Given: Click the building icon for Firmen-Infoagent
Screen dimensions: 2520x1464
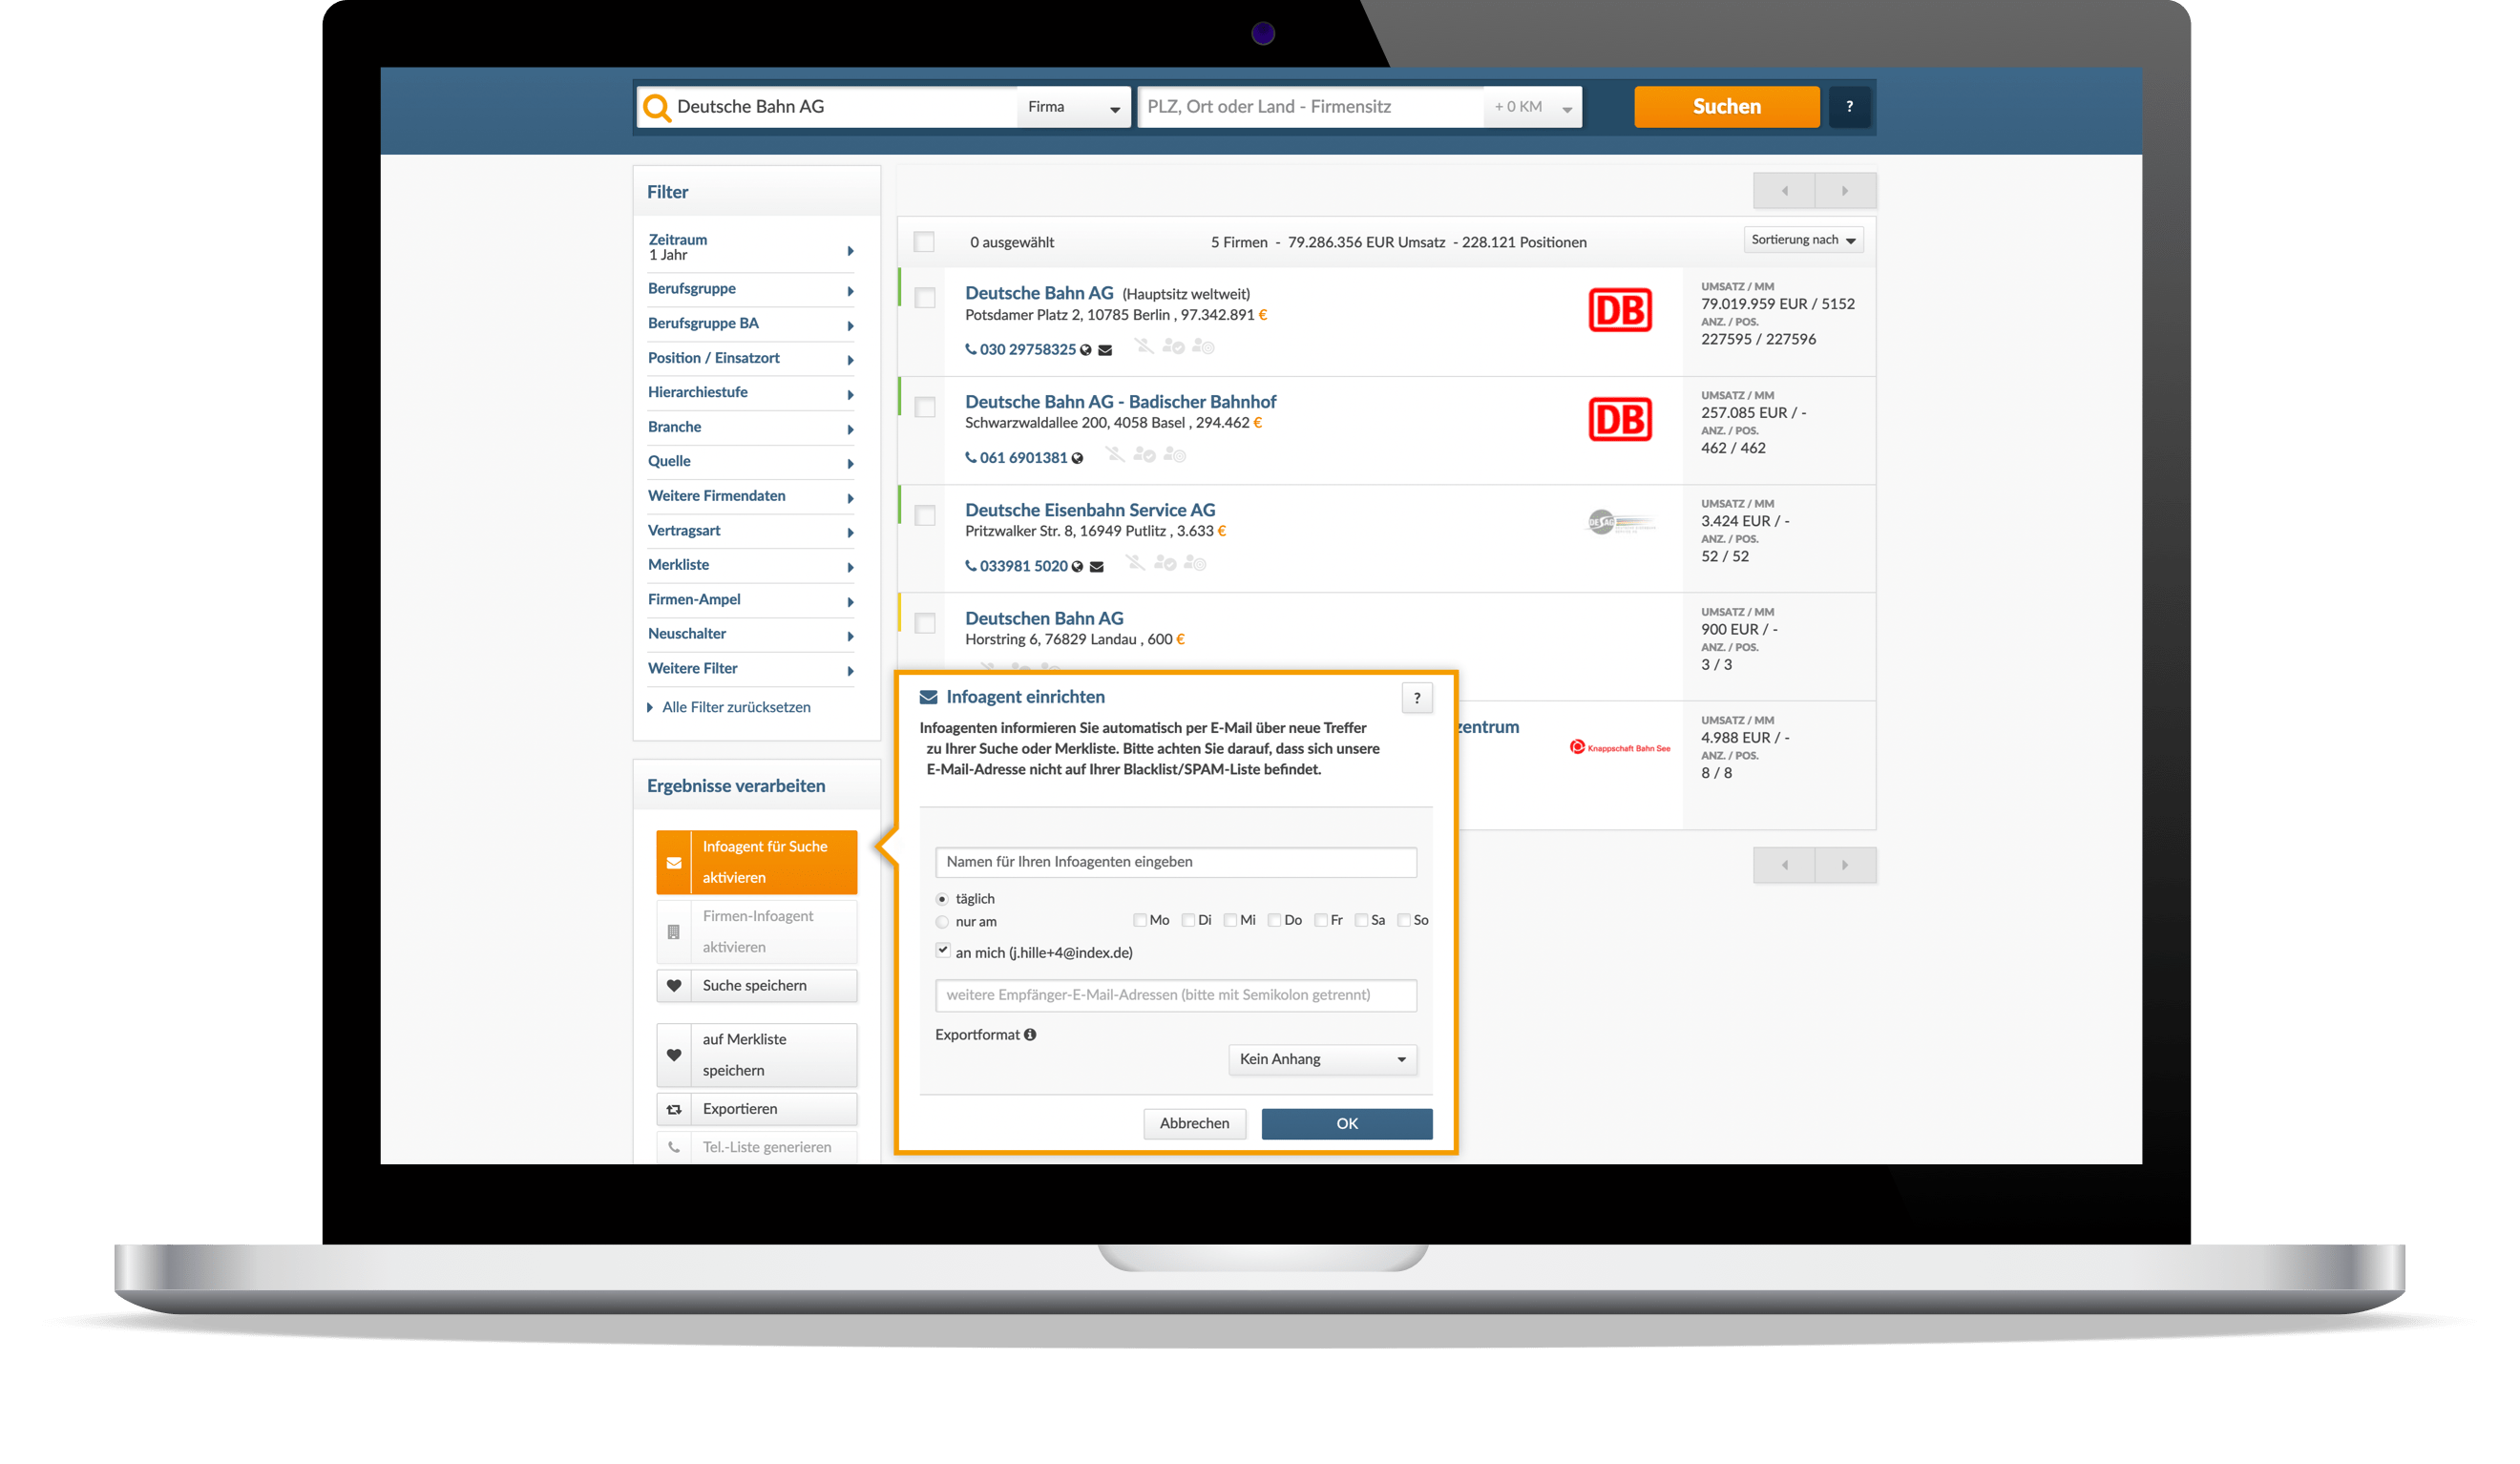Looking at the screenshot, I should 675,931.
